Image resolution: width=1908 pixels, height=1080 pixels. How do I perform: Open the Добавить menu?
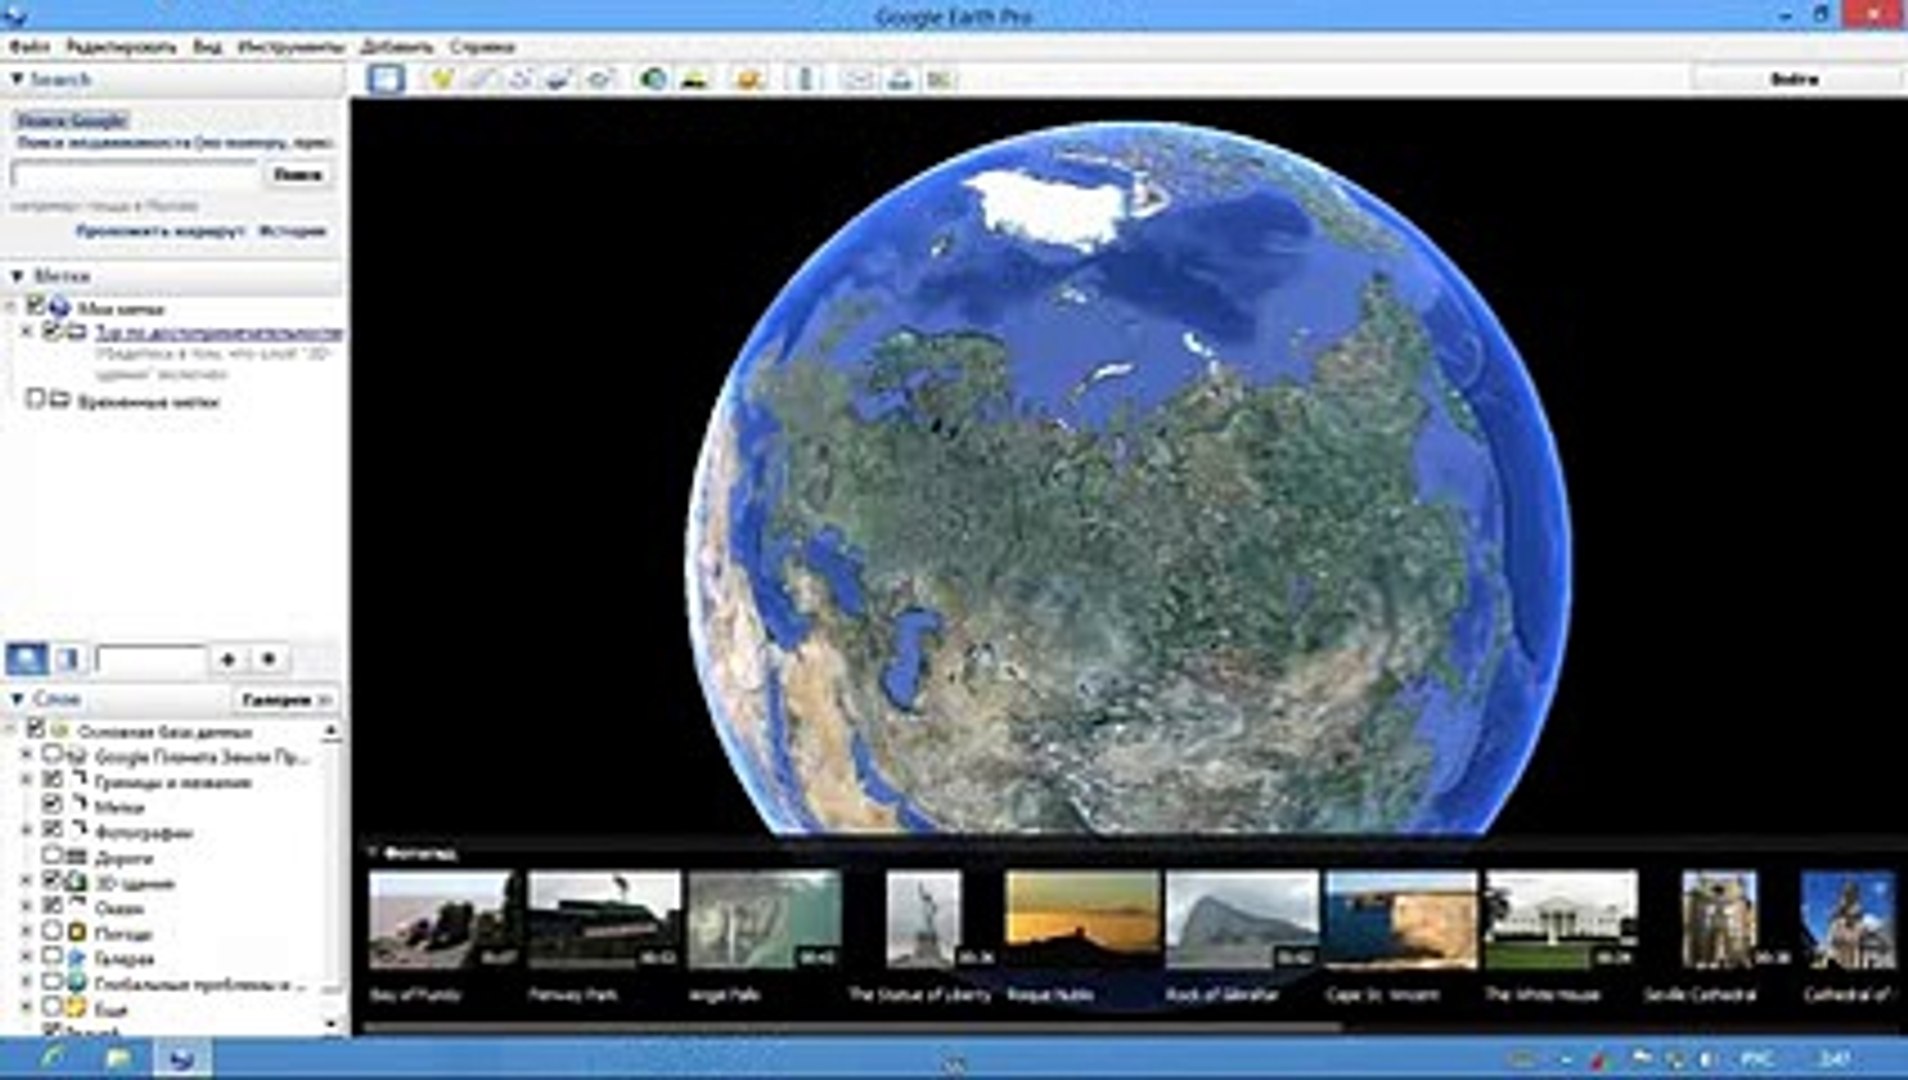[x=397, y=47]
